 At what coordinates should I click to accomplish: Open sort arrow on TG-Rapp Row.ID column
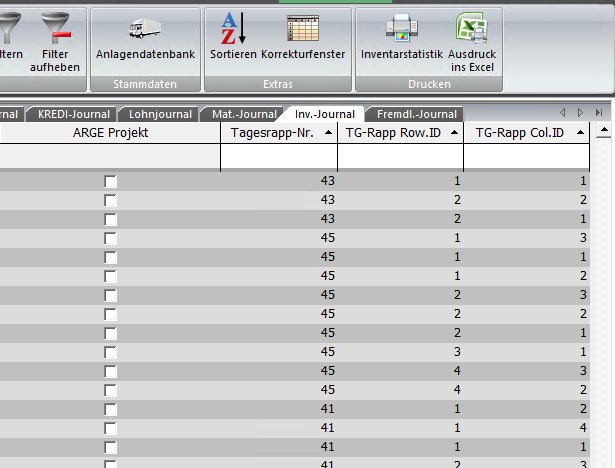[455, 133]
